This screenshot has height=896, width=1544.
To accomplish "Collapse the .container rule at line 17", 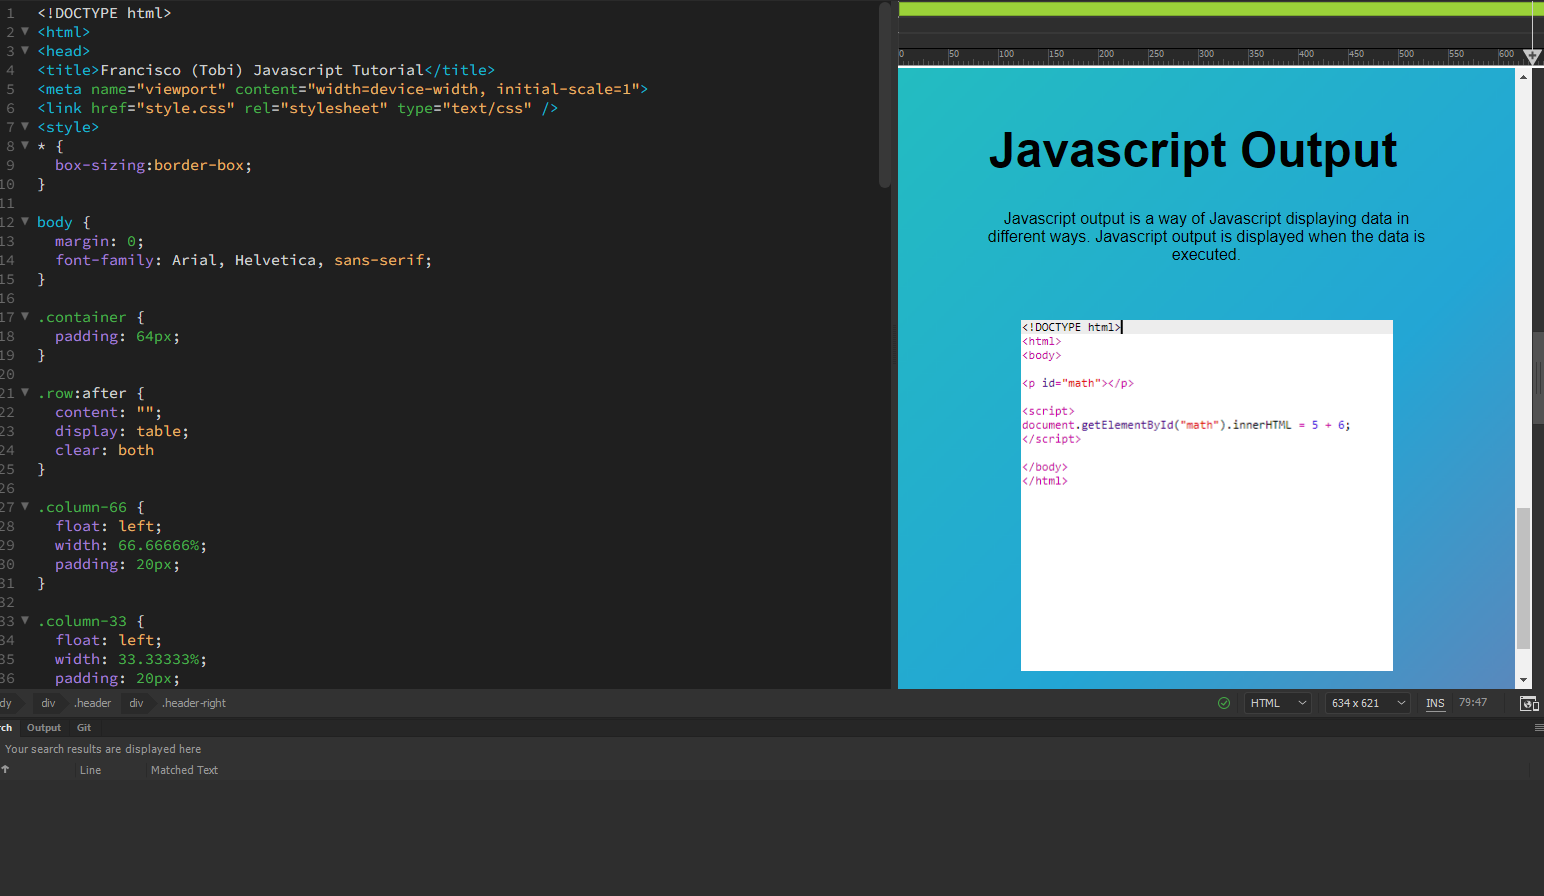I will (x=25, y=316).
